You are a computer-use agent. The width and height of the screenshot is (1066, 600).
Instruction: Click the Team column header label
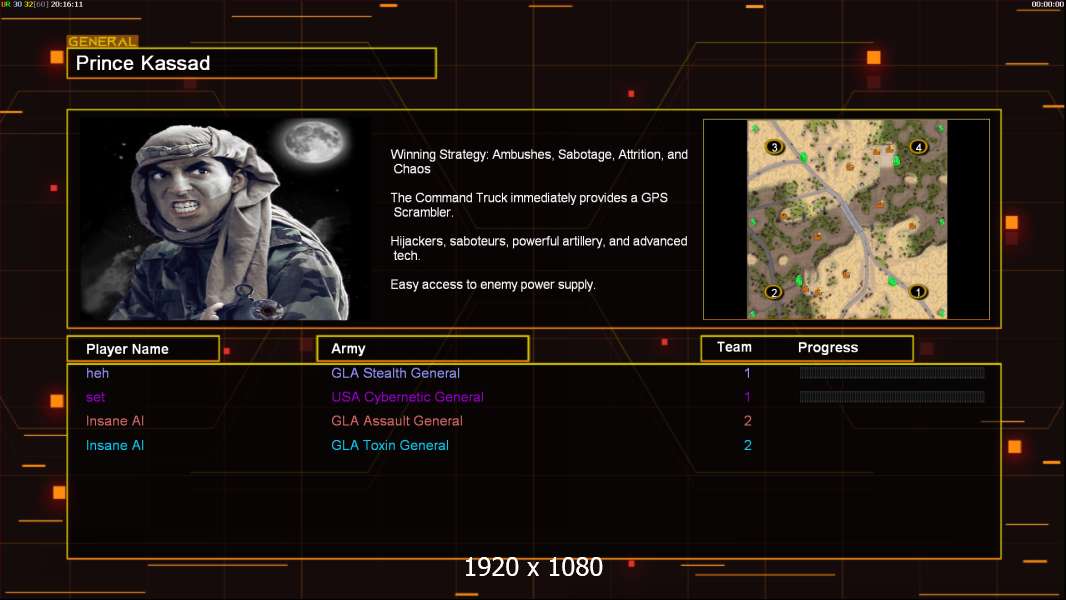[x=734, y=347]
